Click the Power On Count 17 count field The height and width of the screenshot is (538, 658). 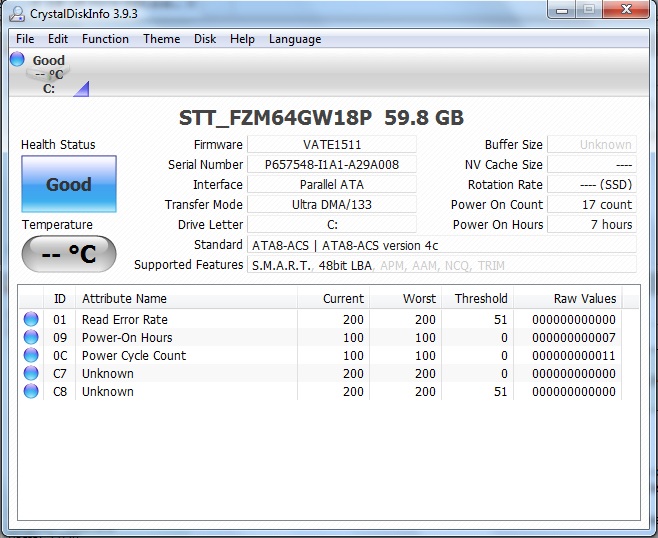click(x=592, y=204)
